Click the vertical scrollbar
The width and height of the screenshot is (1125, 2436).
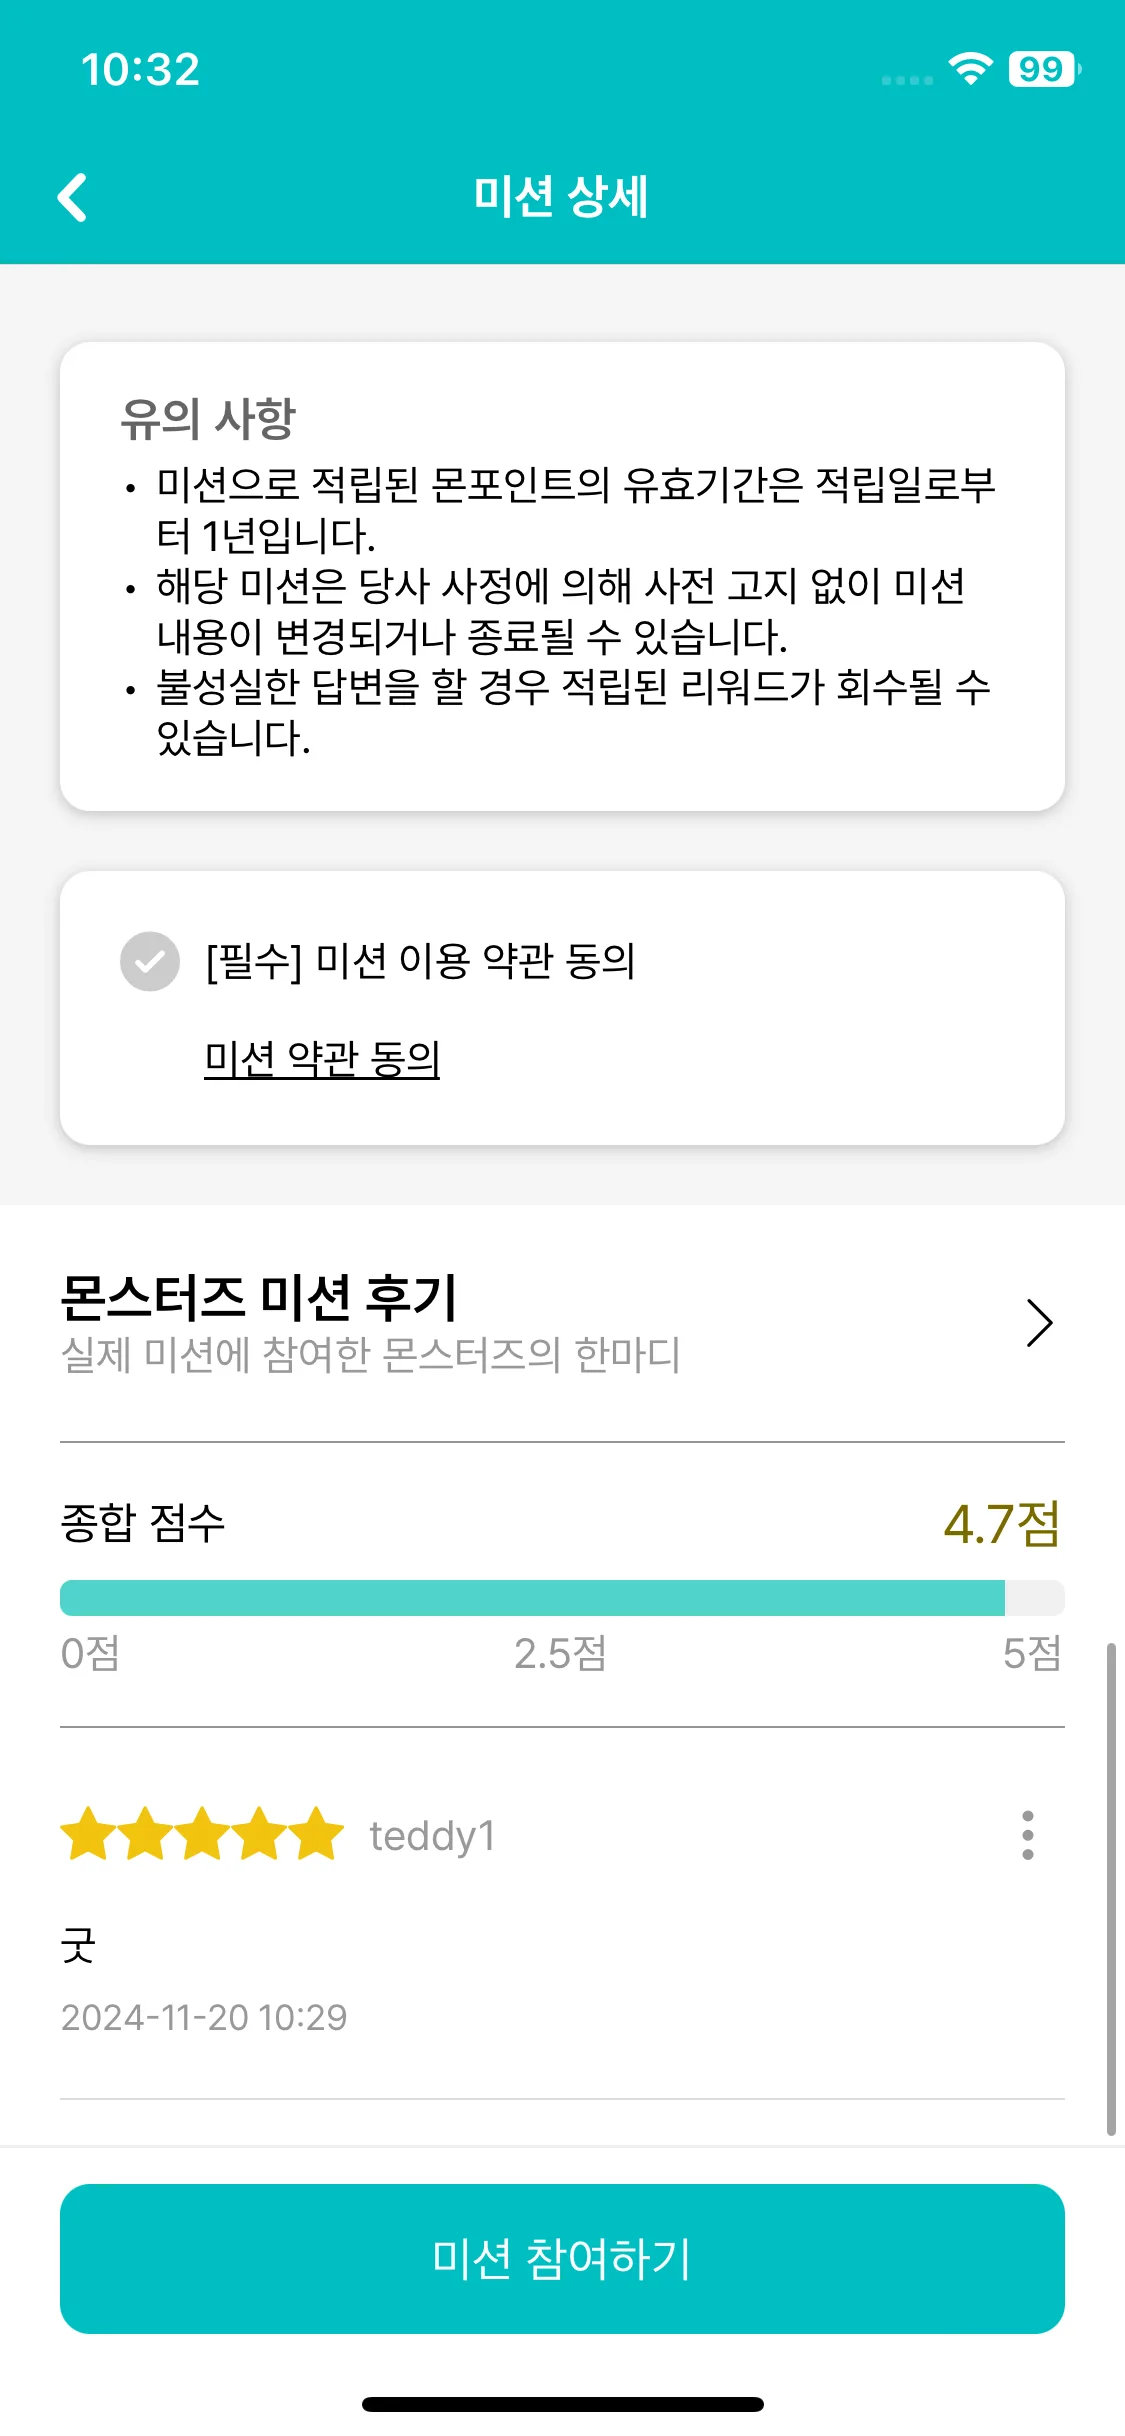(x=1111, y=1888)
